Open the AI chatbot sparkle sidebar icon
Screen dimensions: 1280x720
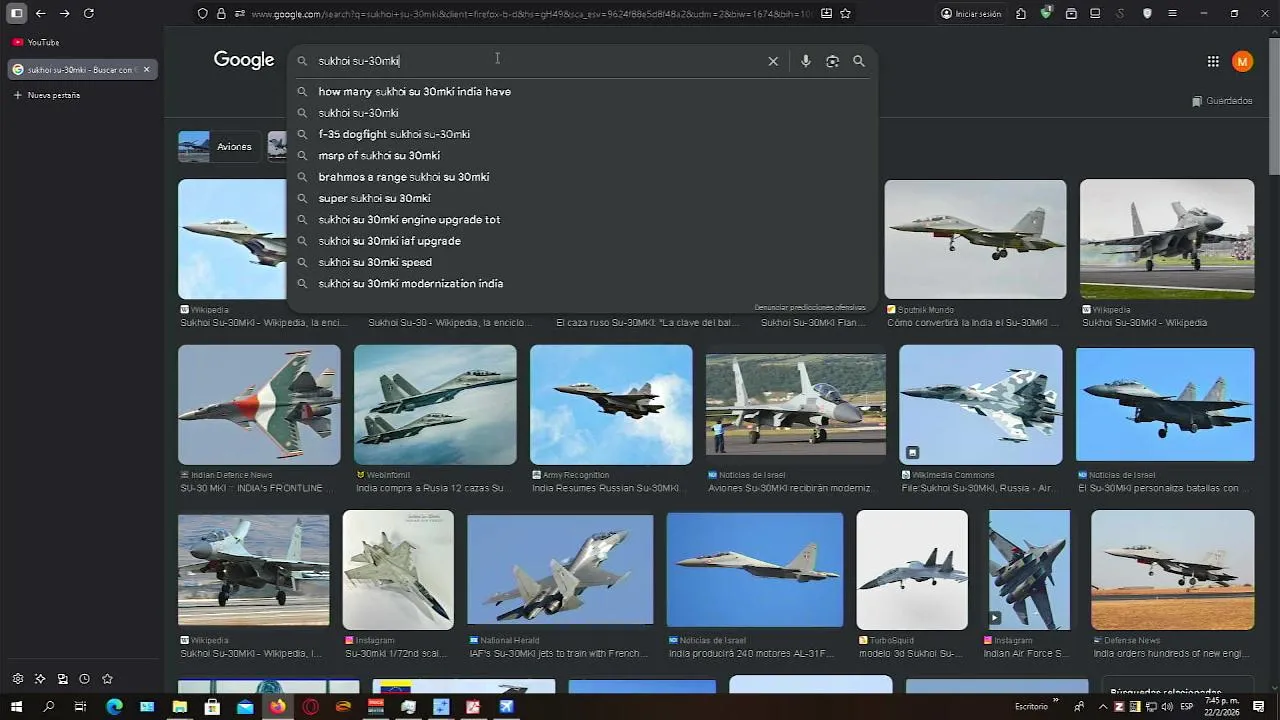tap(40, 679)
